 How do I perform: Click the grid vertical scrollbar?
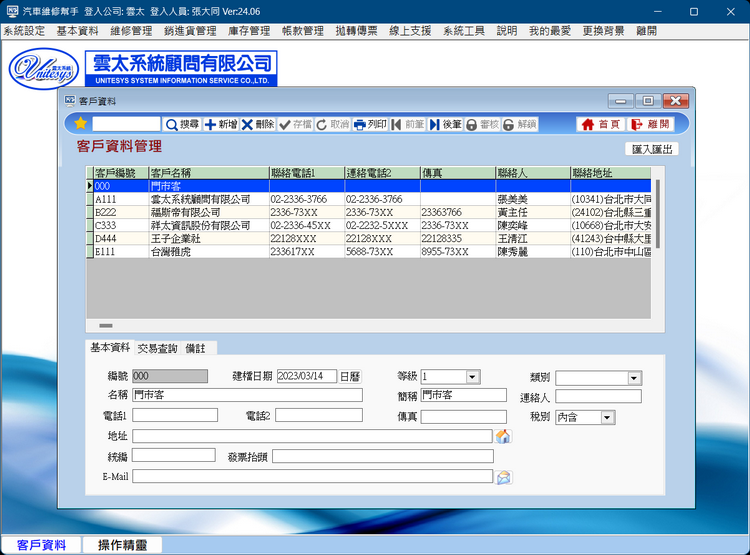(x=658, y=214)
